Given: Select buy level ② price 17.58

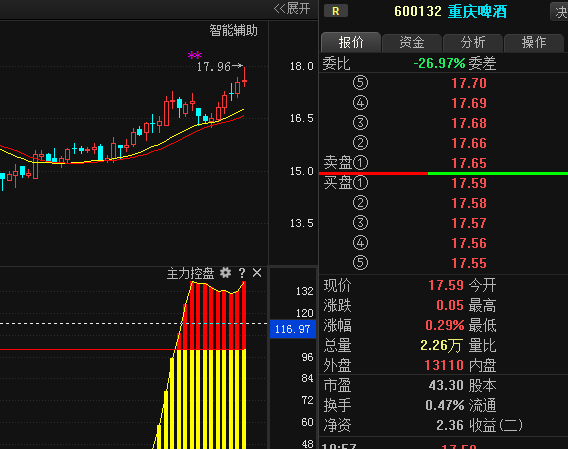Looking at the screenshot, I should [469, 203].
